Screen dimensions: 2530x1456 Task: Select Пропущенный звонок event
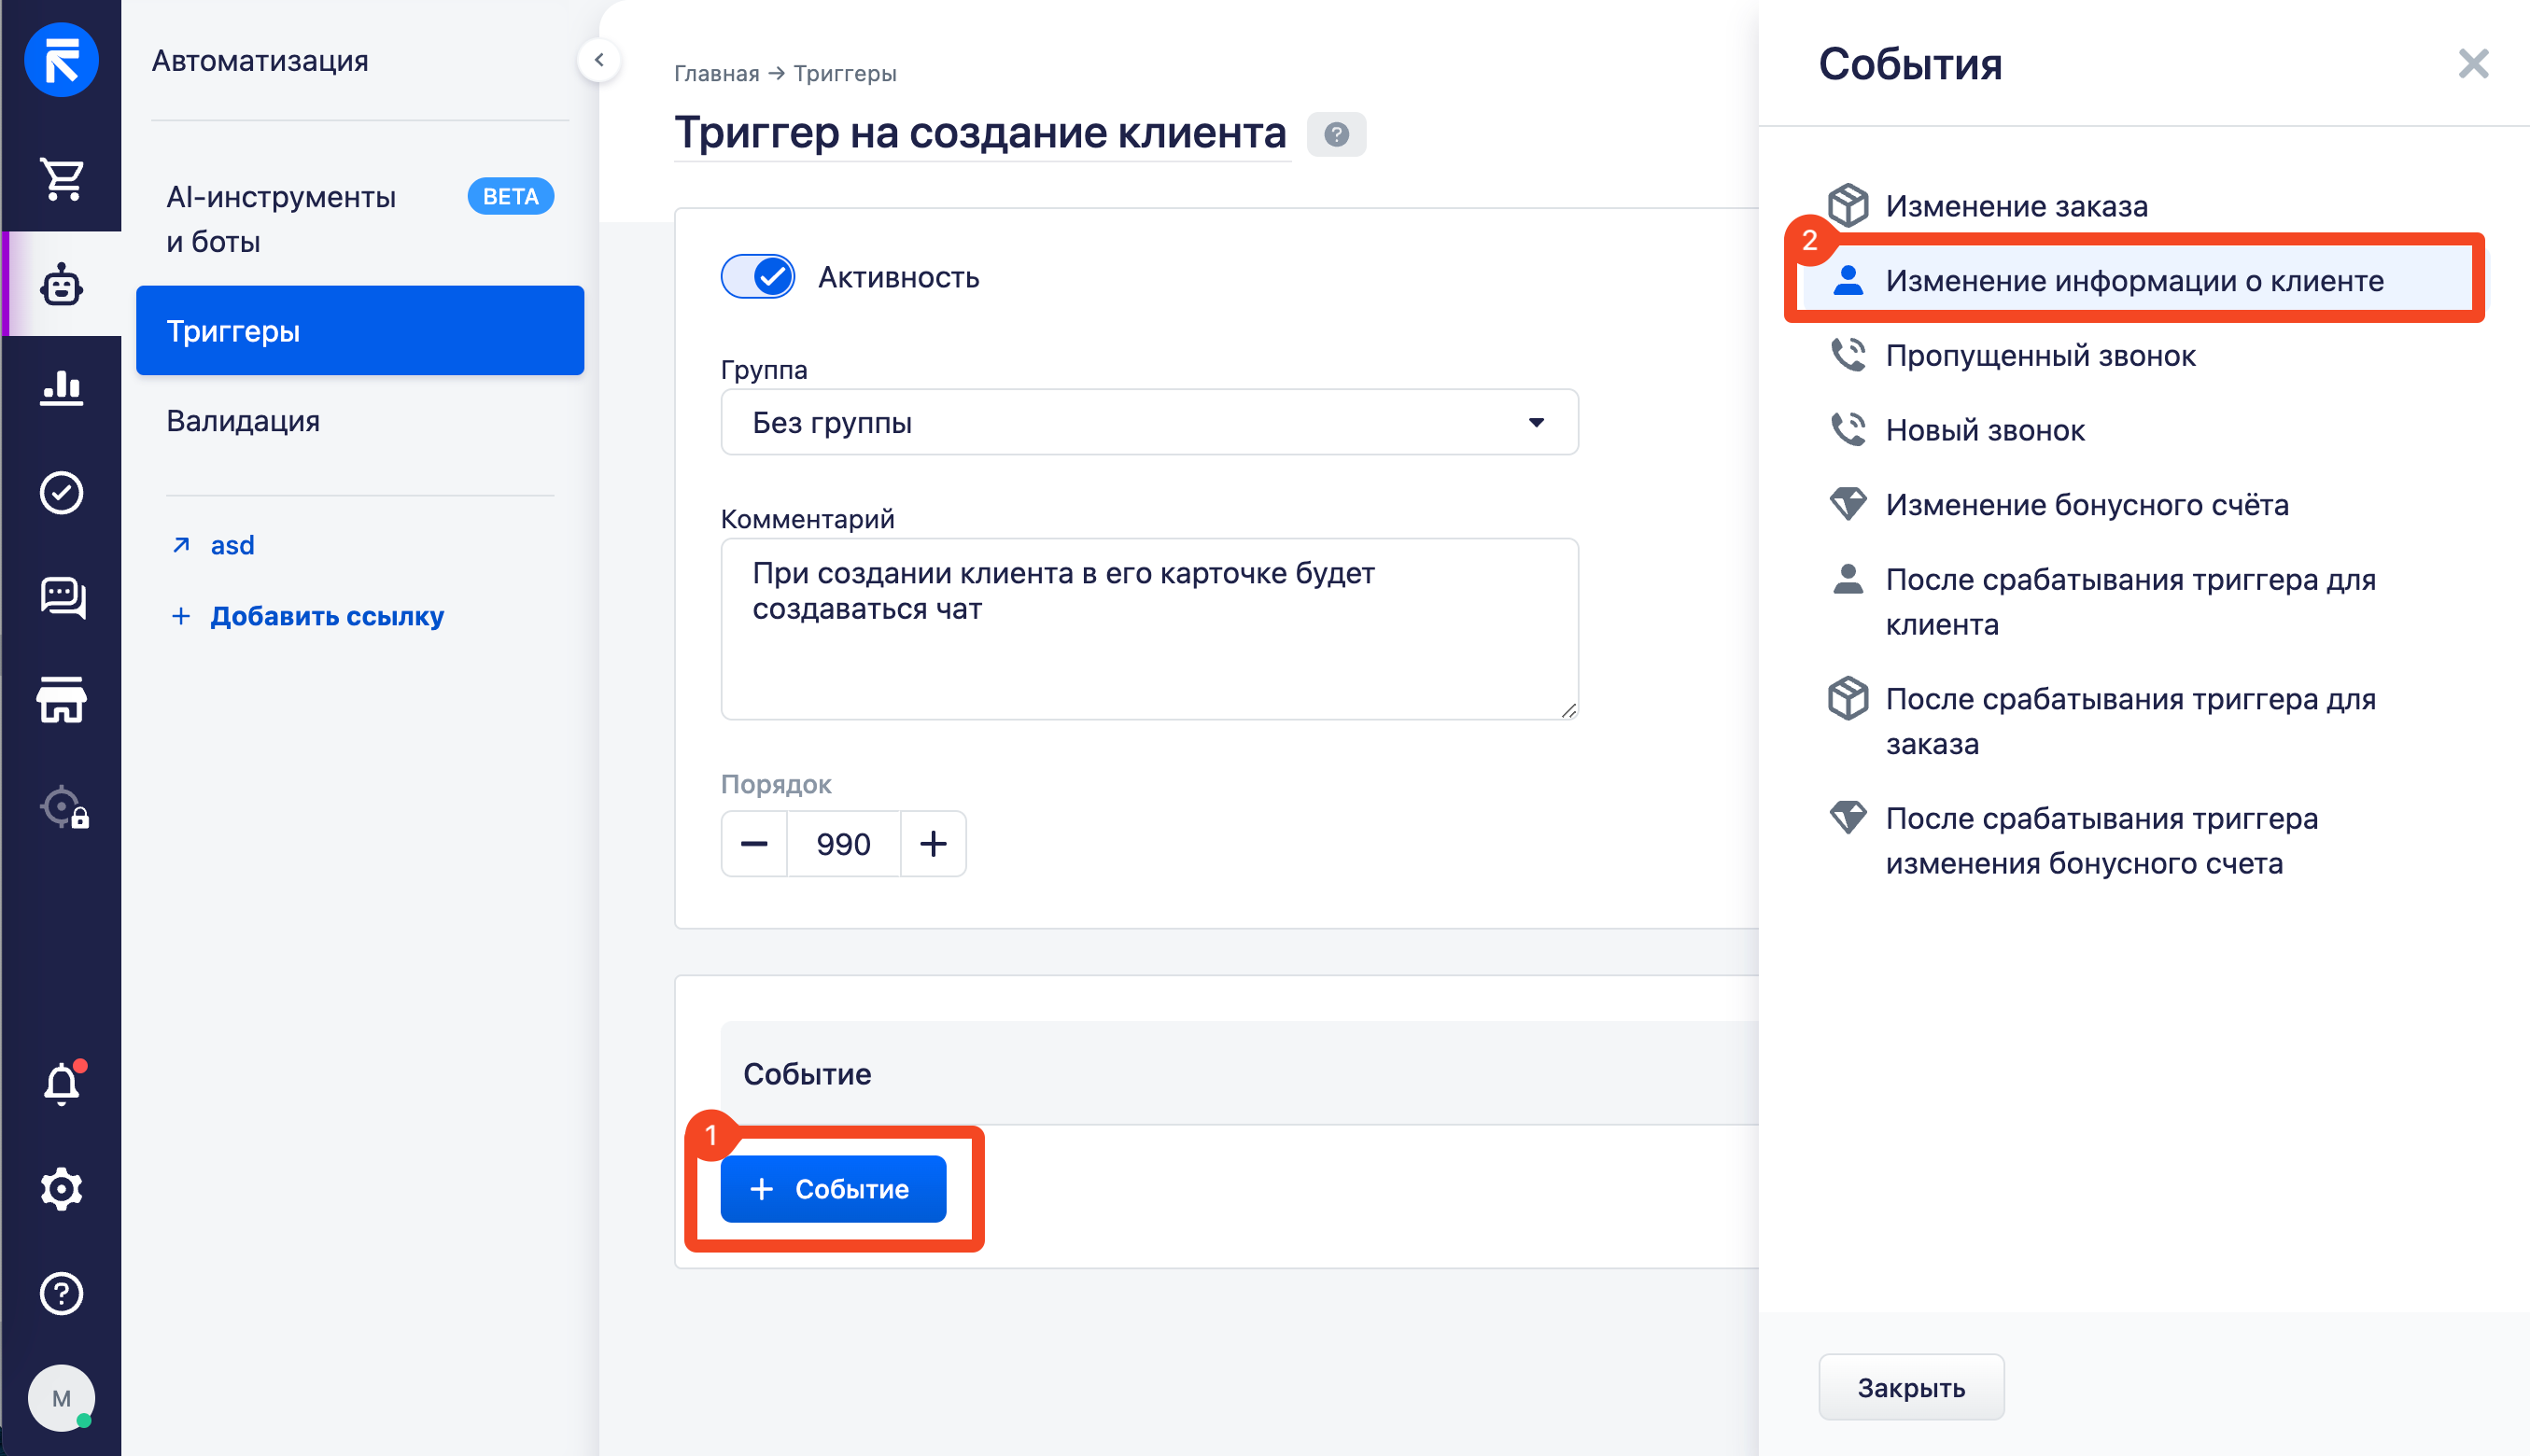(2039, 356)
